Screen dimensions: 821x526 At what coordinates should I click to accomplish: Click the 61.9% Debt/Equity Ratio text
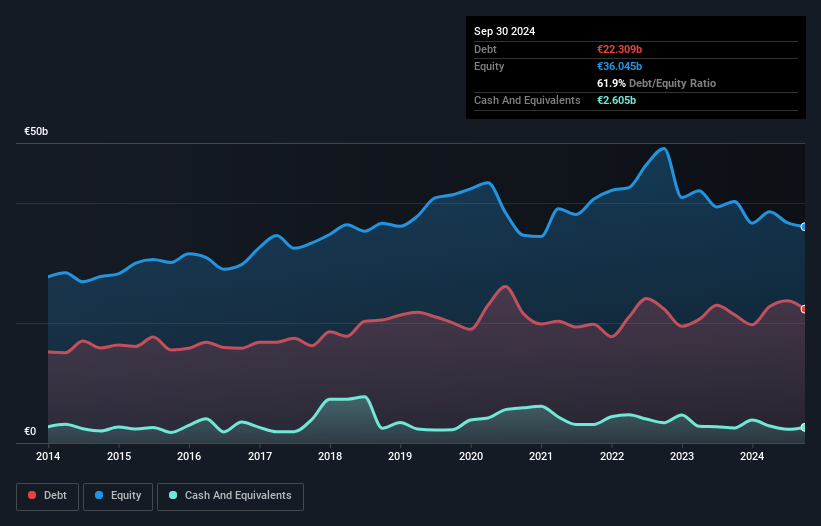tap(657, 83)
